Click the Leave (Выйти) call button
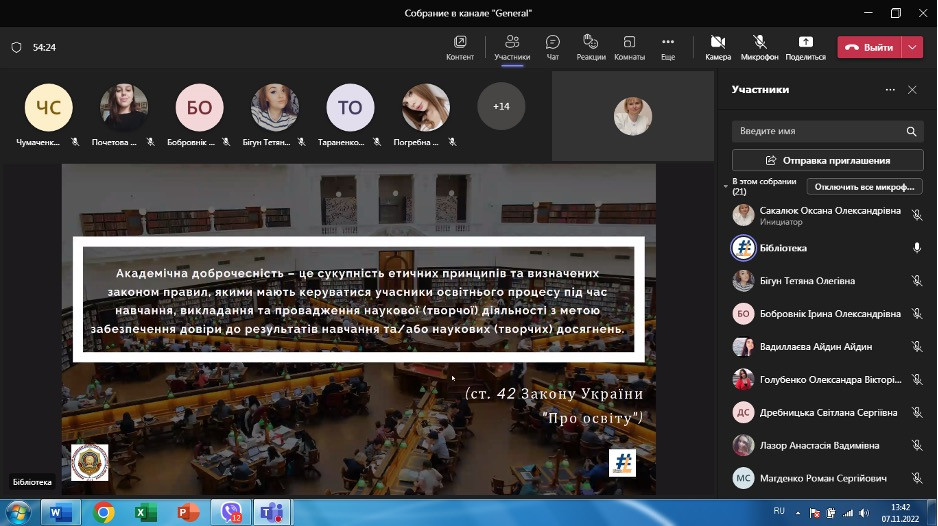938x526 pixels. click(869, 47)
